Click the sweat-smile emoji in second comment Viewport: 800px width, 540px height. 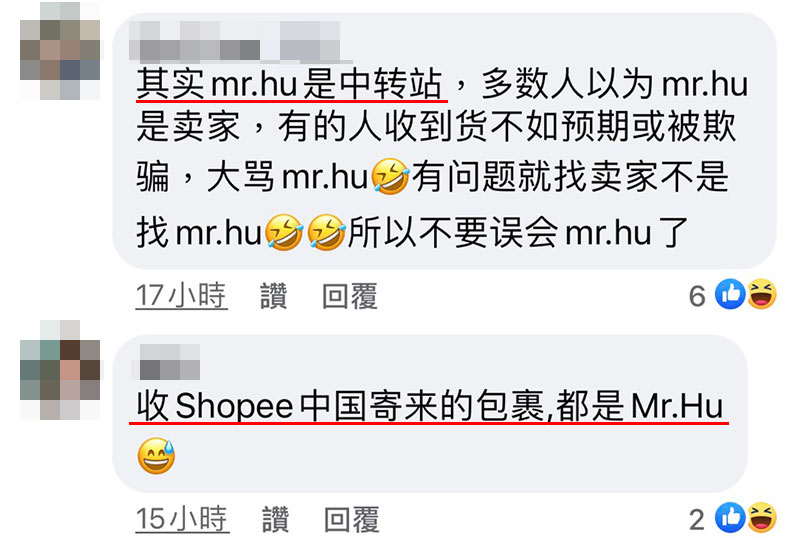click(156, 456)
